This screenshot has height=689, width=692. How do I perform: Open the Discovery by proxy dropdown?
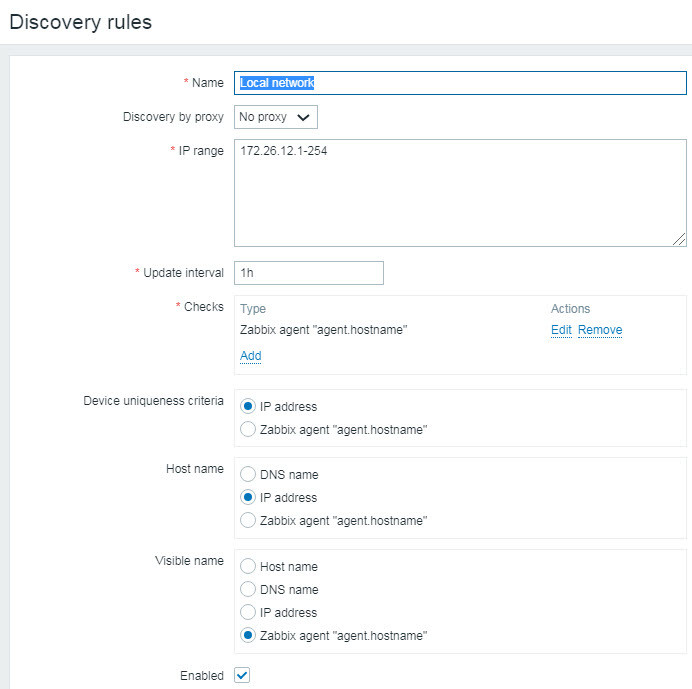tap(276, 117)
